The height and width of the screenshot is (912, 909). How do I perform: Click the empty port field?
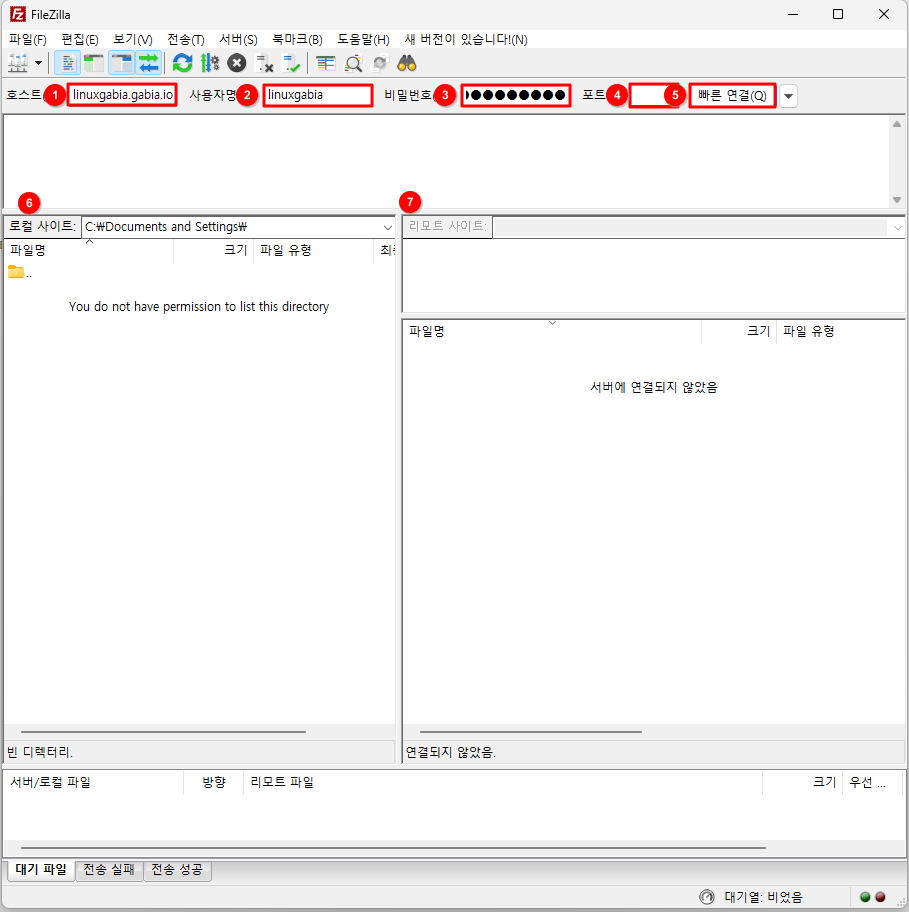(x=654, y=95)
